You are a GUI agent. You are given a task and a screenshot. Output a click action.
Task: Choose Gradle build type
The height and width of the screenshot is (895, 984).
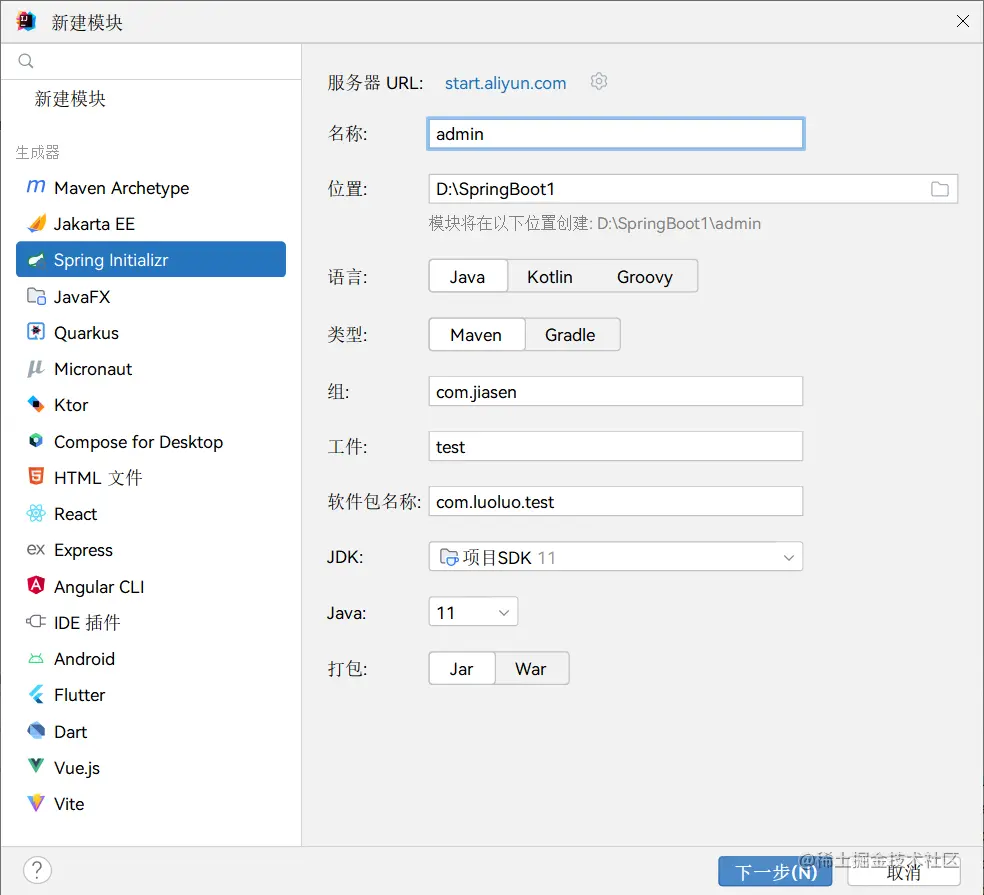[x=570, y=335]
